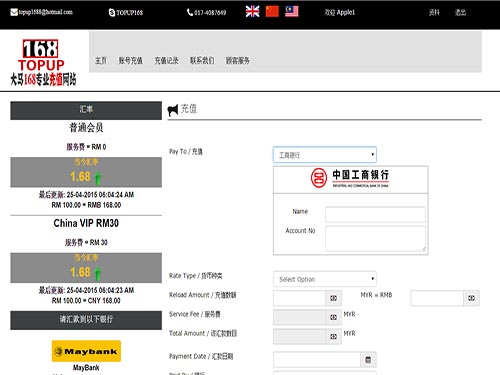500x375 pixels.
Task: Click the email envelope icon in header
Action: click(14, 12)
